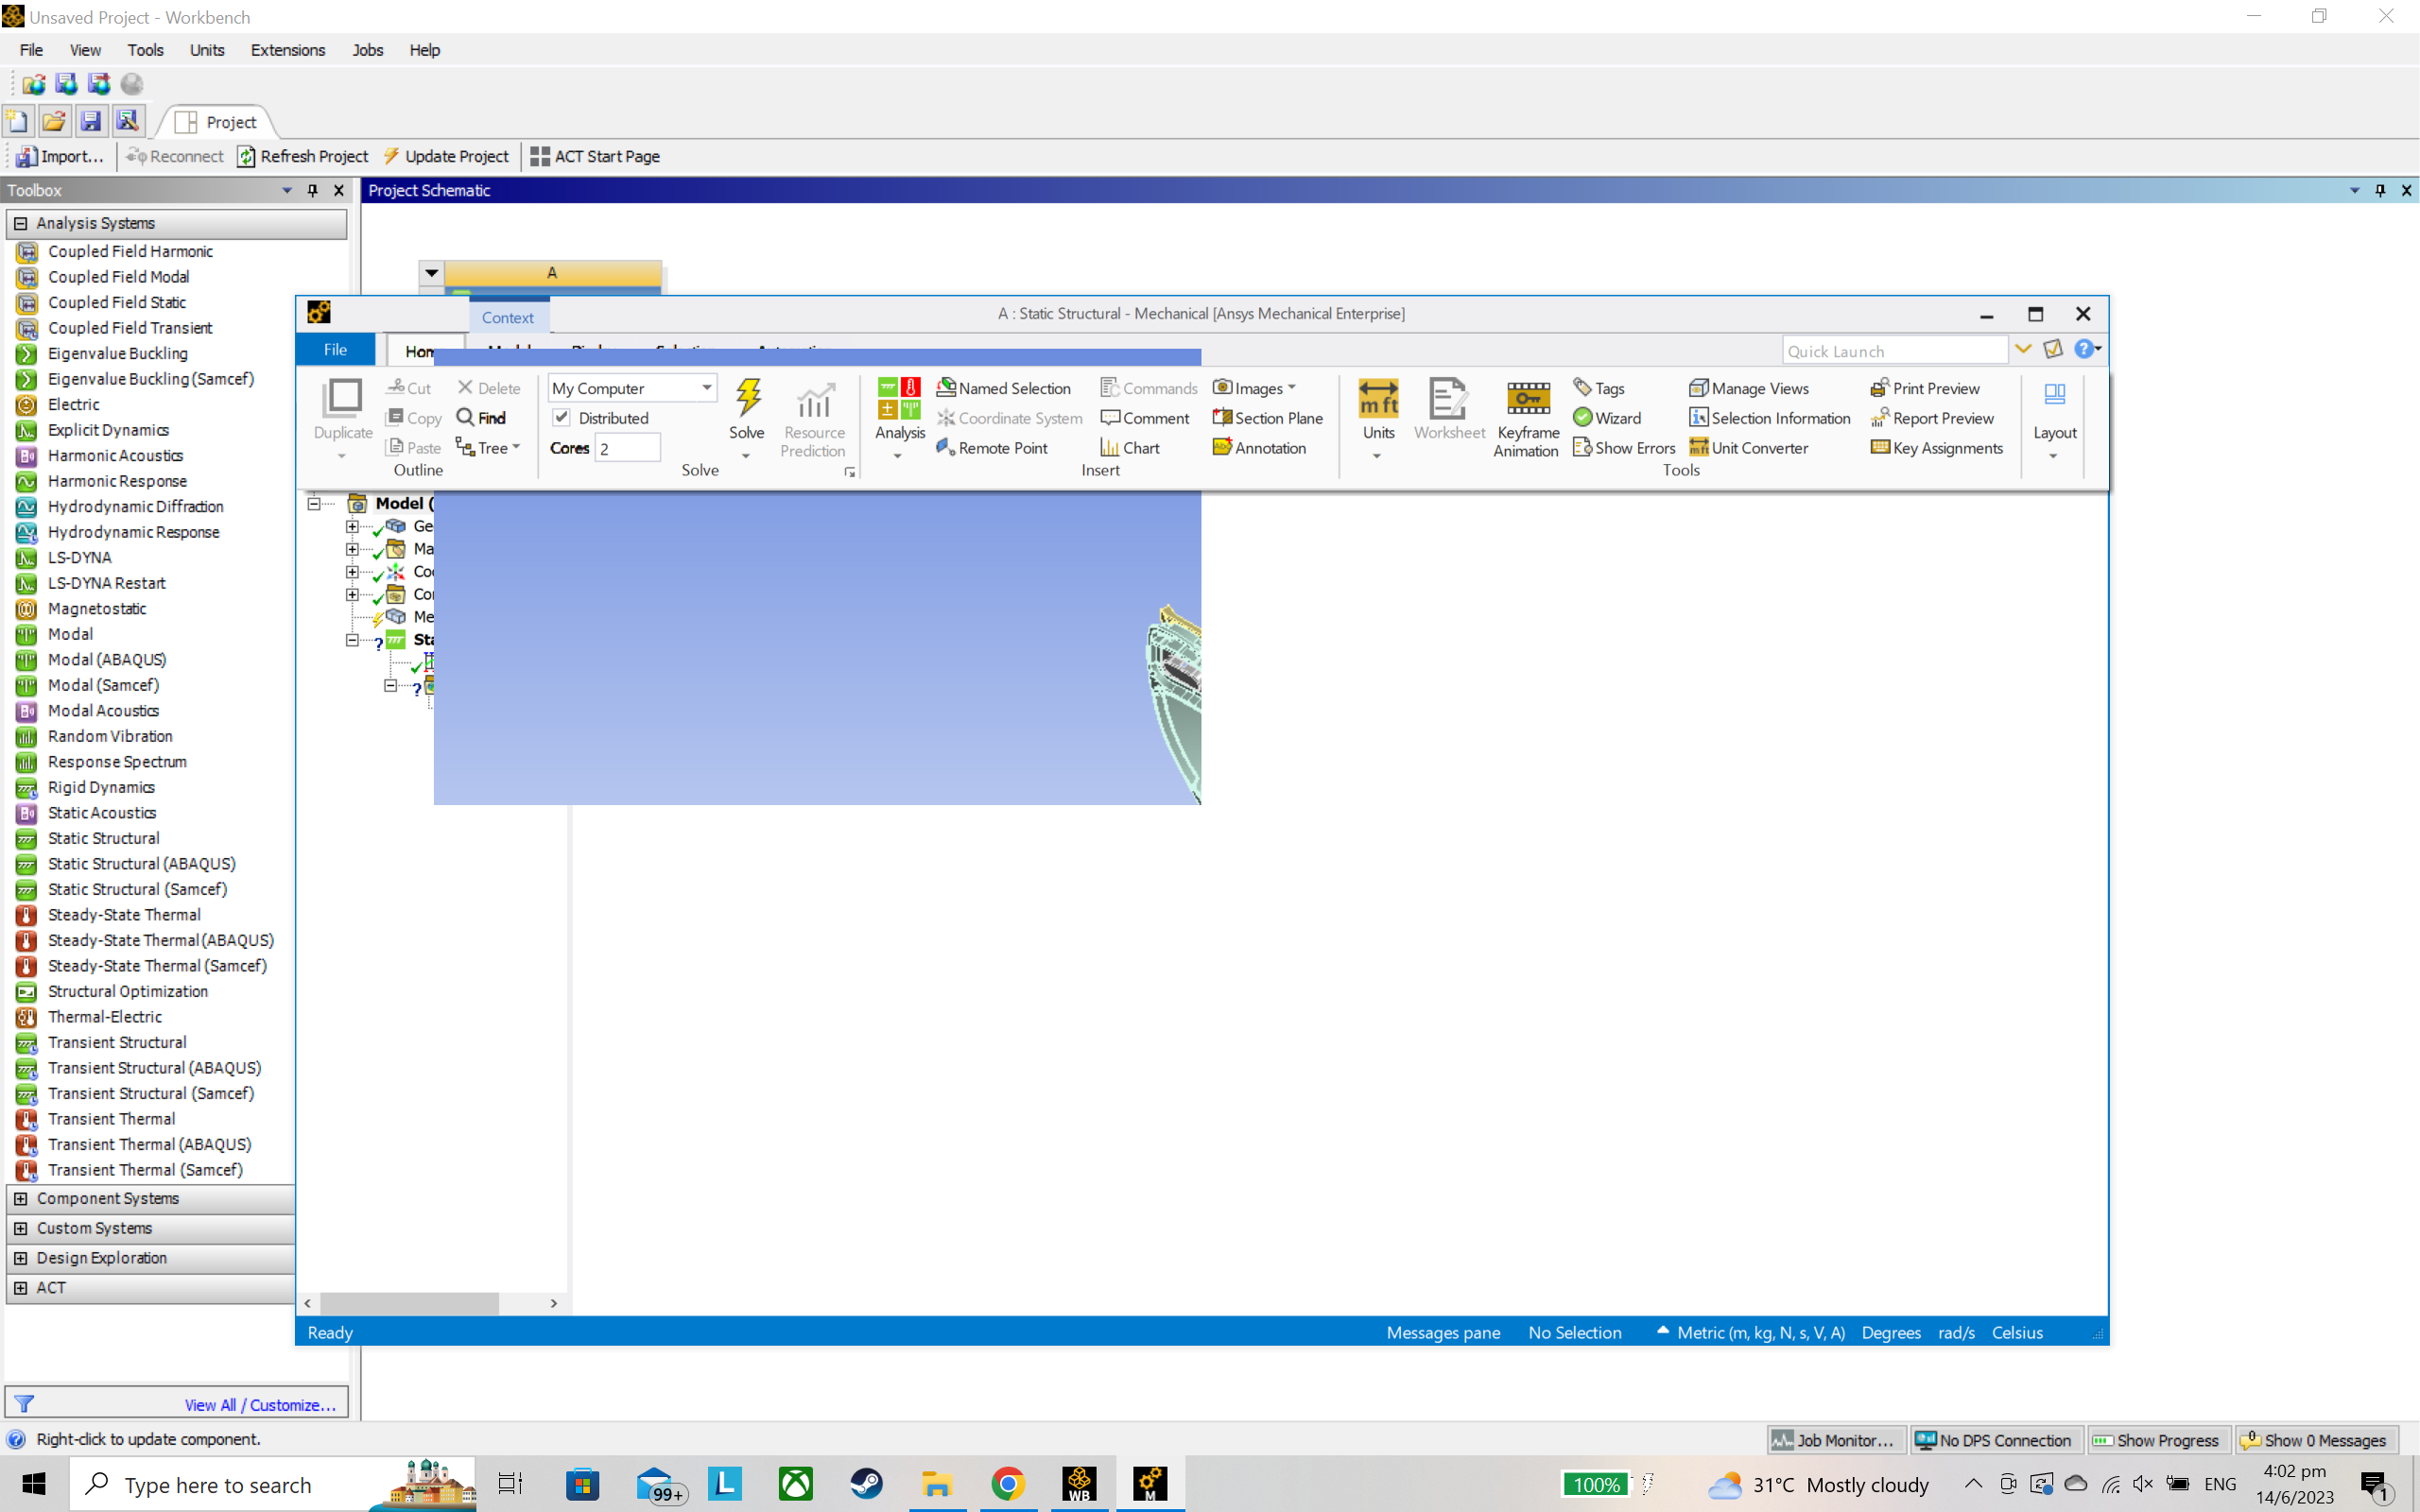
Task: Click the Solve lightning bolt icon
Action: (x=747, y=398)
